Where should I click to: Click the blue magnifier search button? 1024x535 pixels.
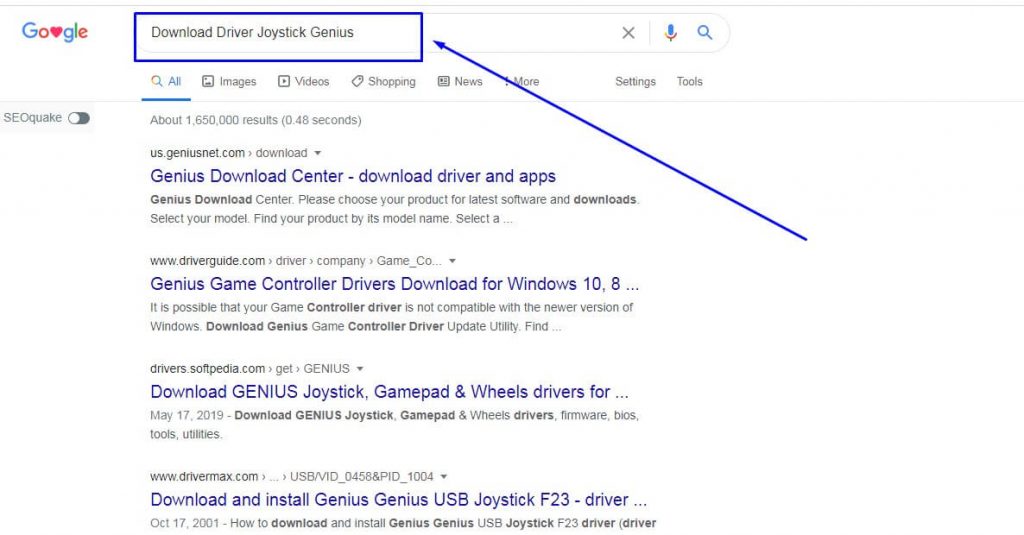click(x=704, y=32)
